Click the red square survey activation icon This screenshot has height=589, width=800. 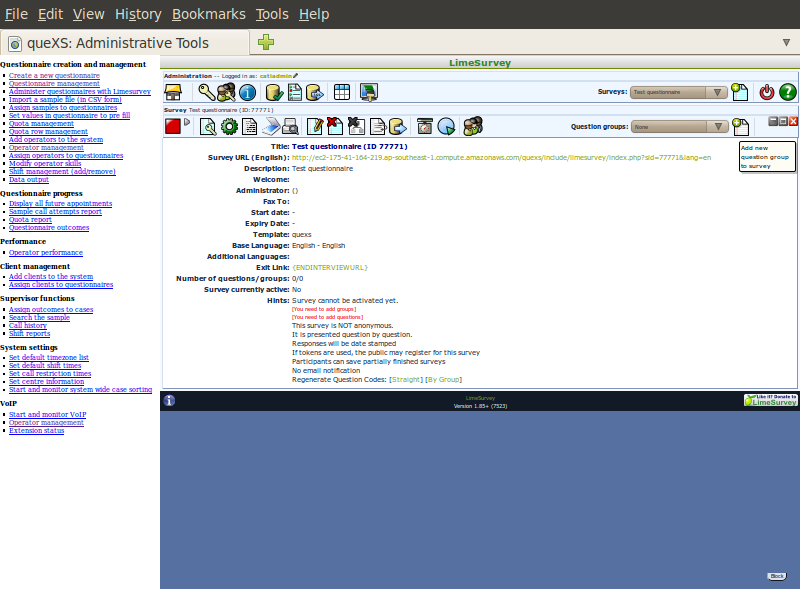(x=172, y=126)
